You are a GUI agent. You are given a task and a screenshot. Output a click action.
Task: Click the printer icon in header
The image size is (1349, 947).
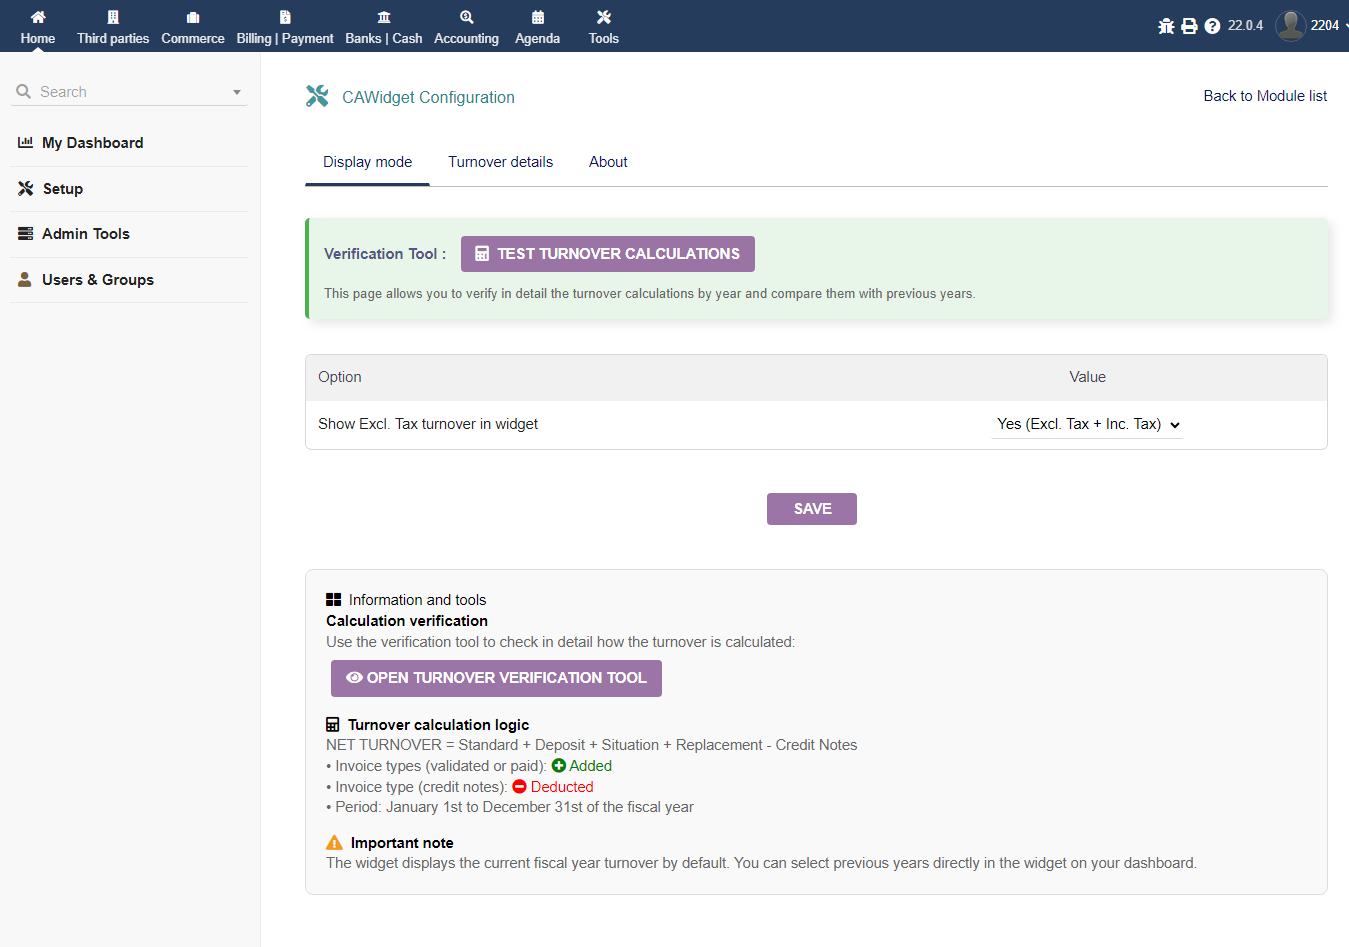pos(1189,26)
